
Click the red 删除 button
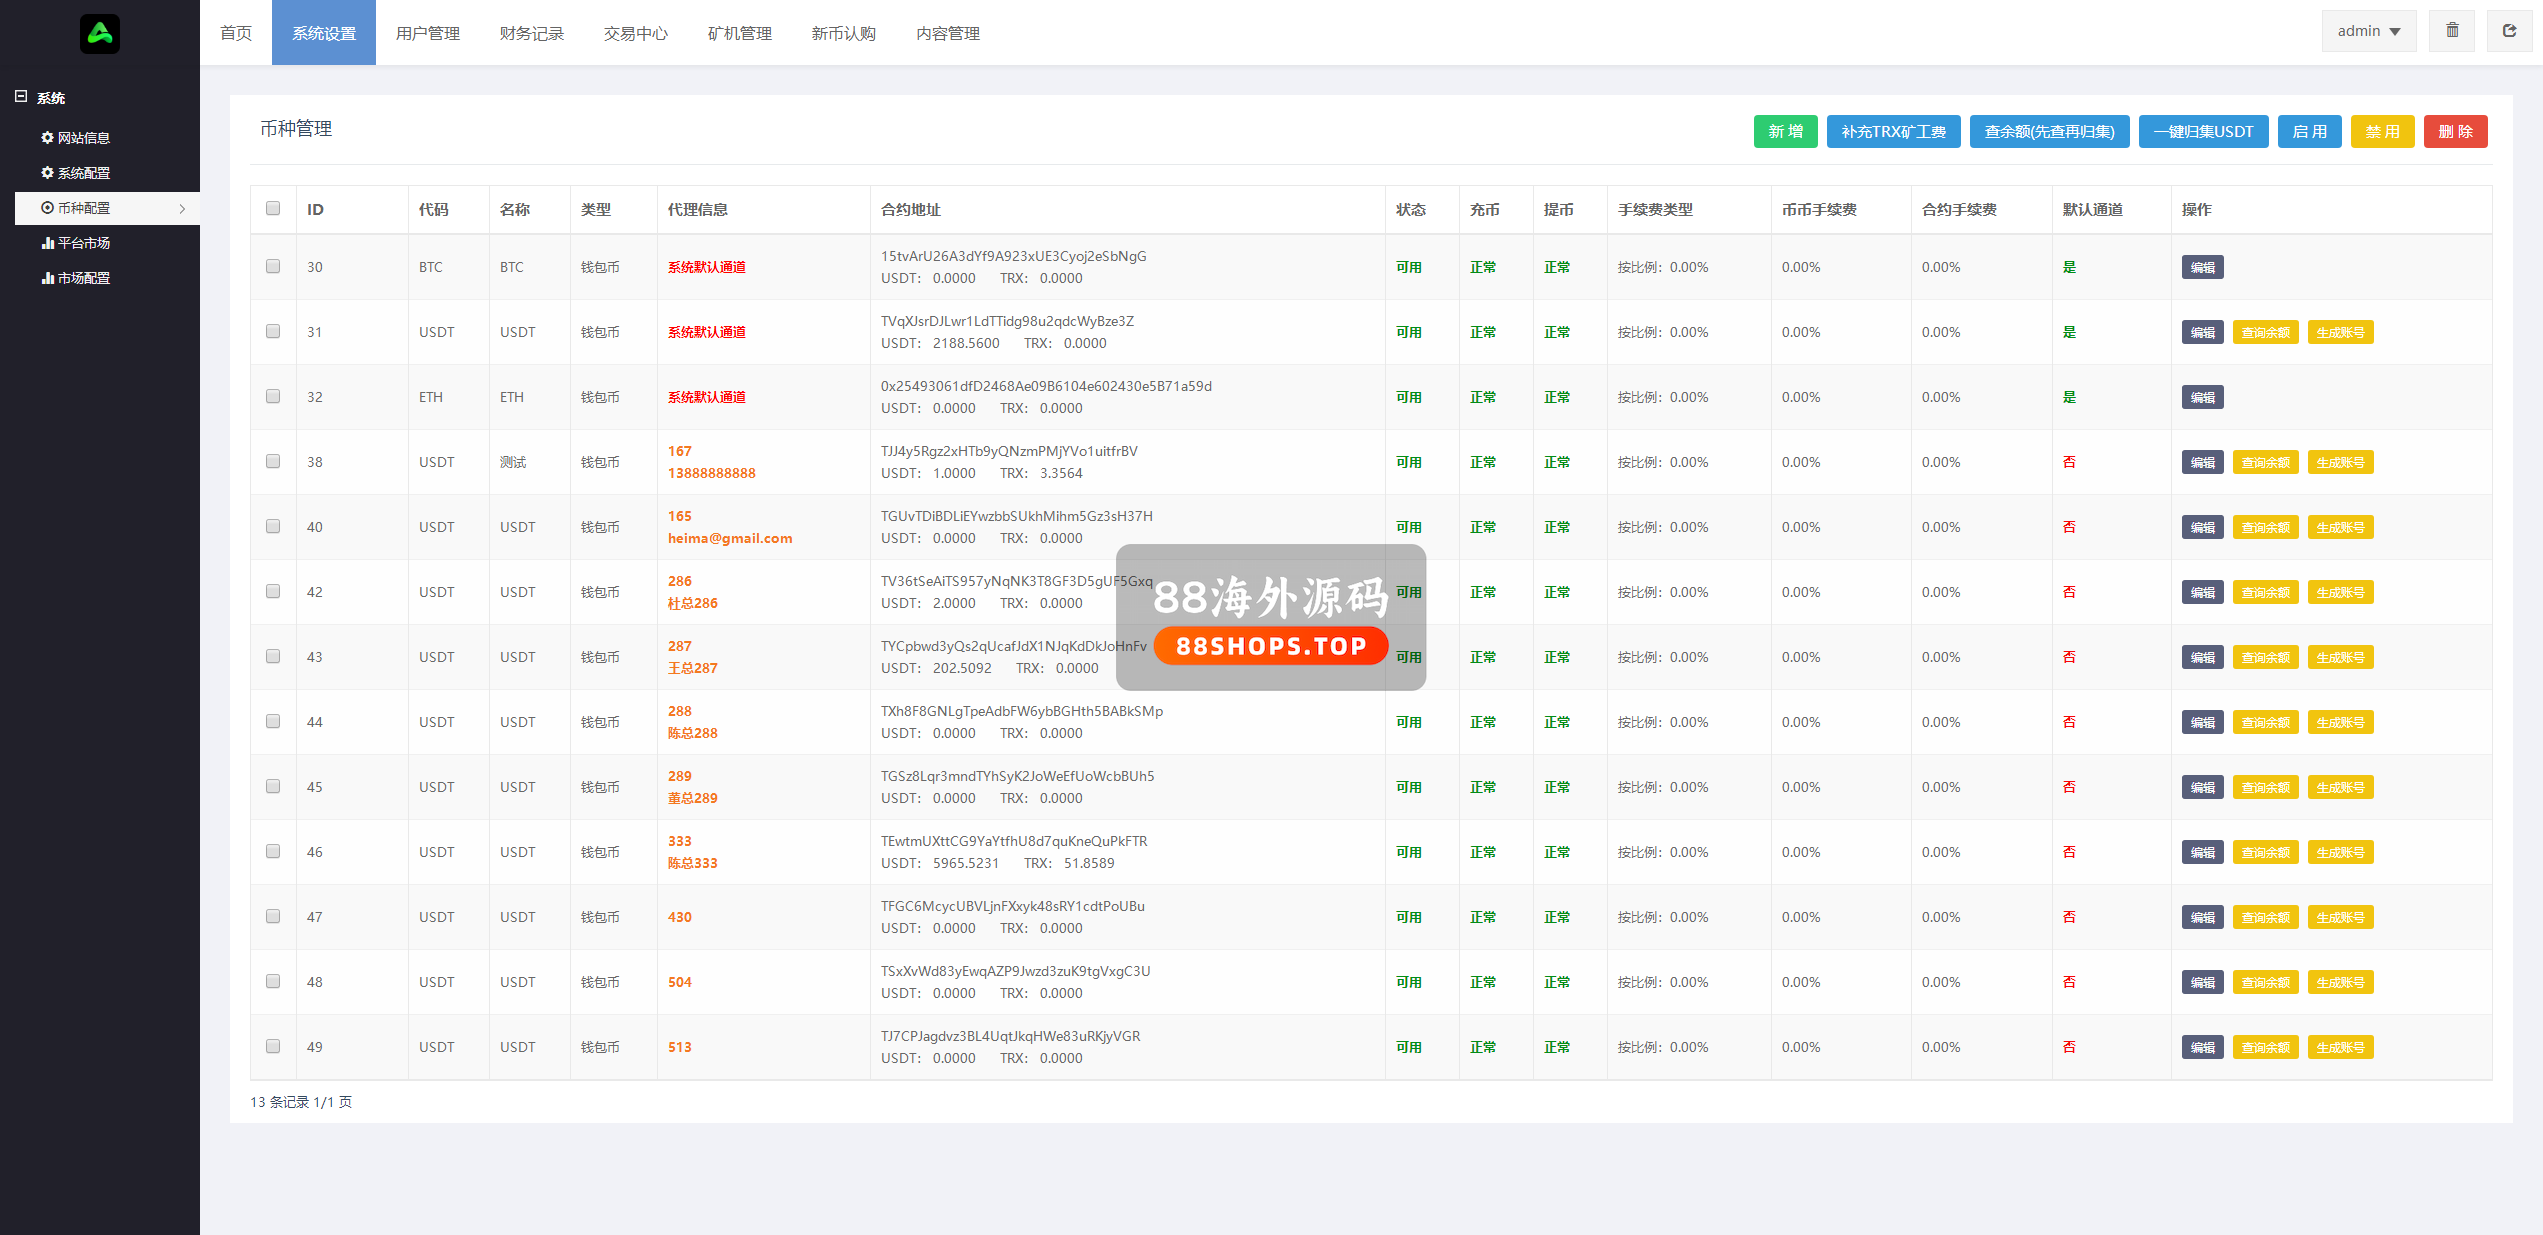tap(2455, 132)
